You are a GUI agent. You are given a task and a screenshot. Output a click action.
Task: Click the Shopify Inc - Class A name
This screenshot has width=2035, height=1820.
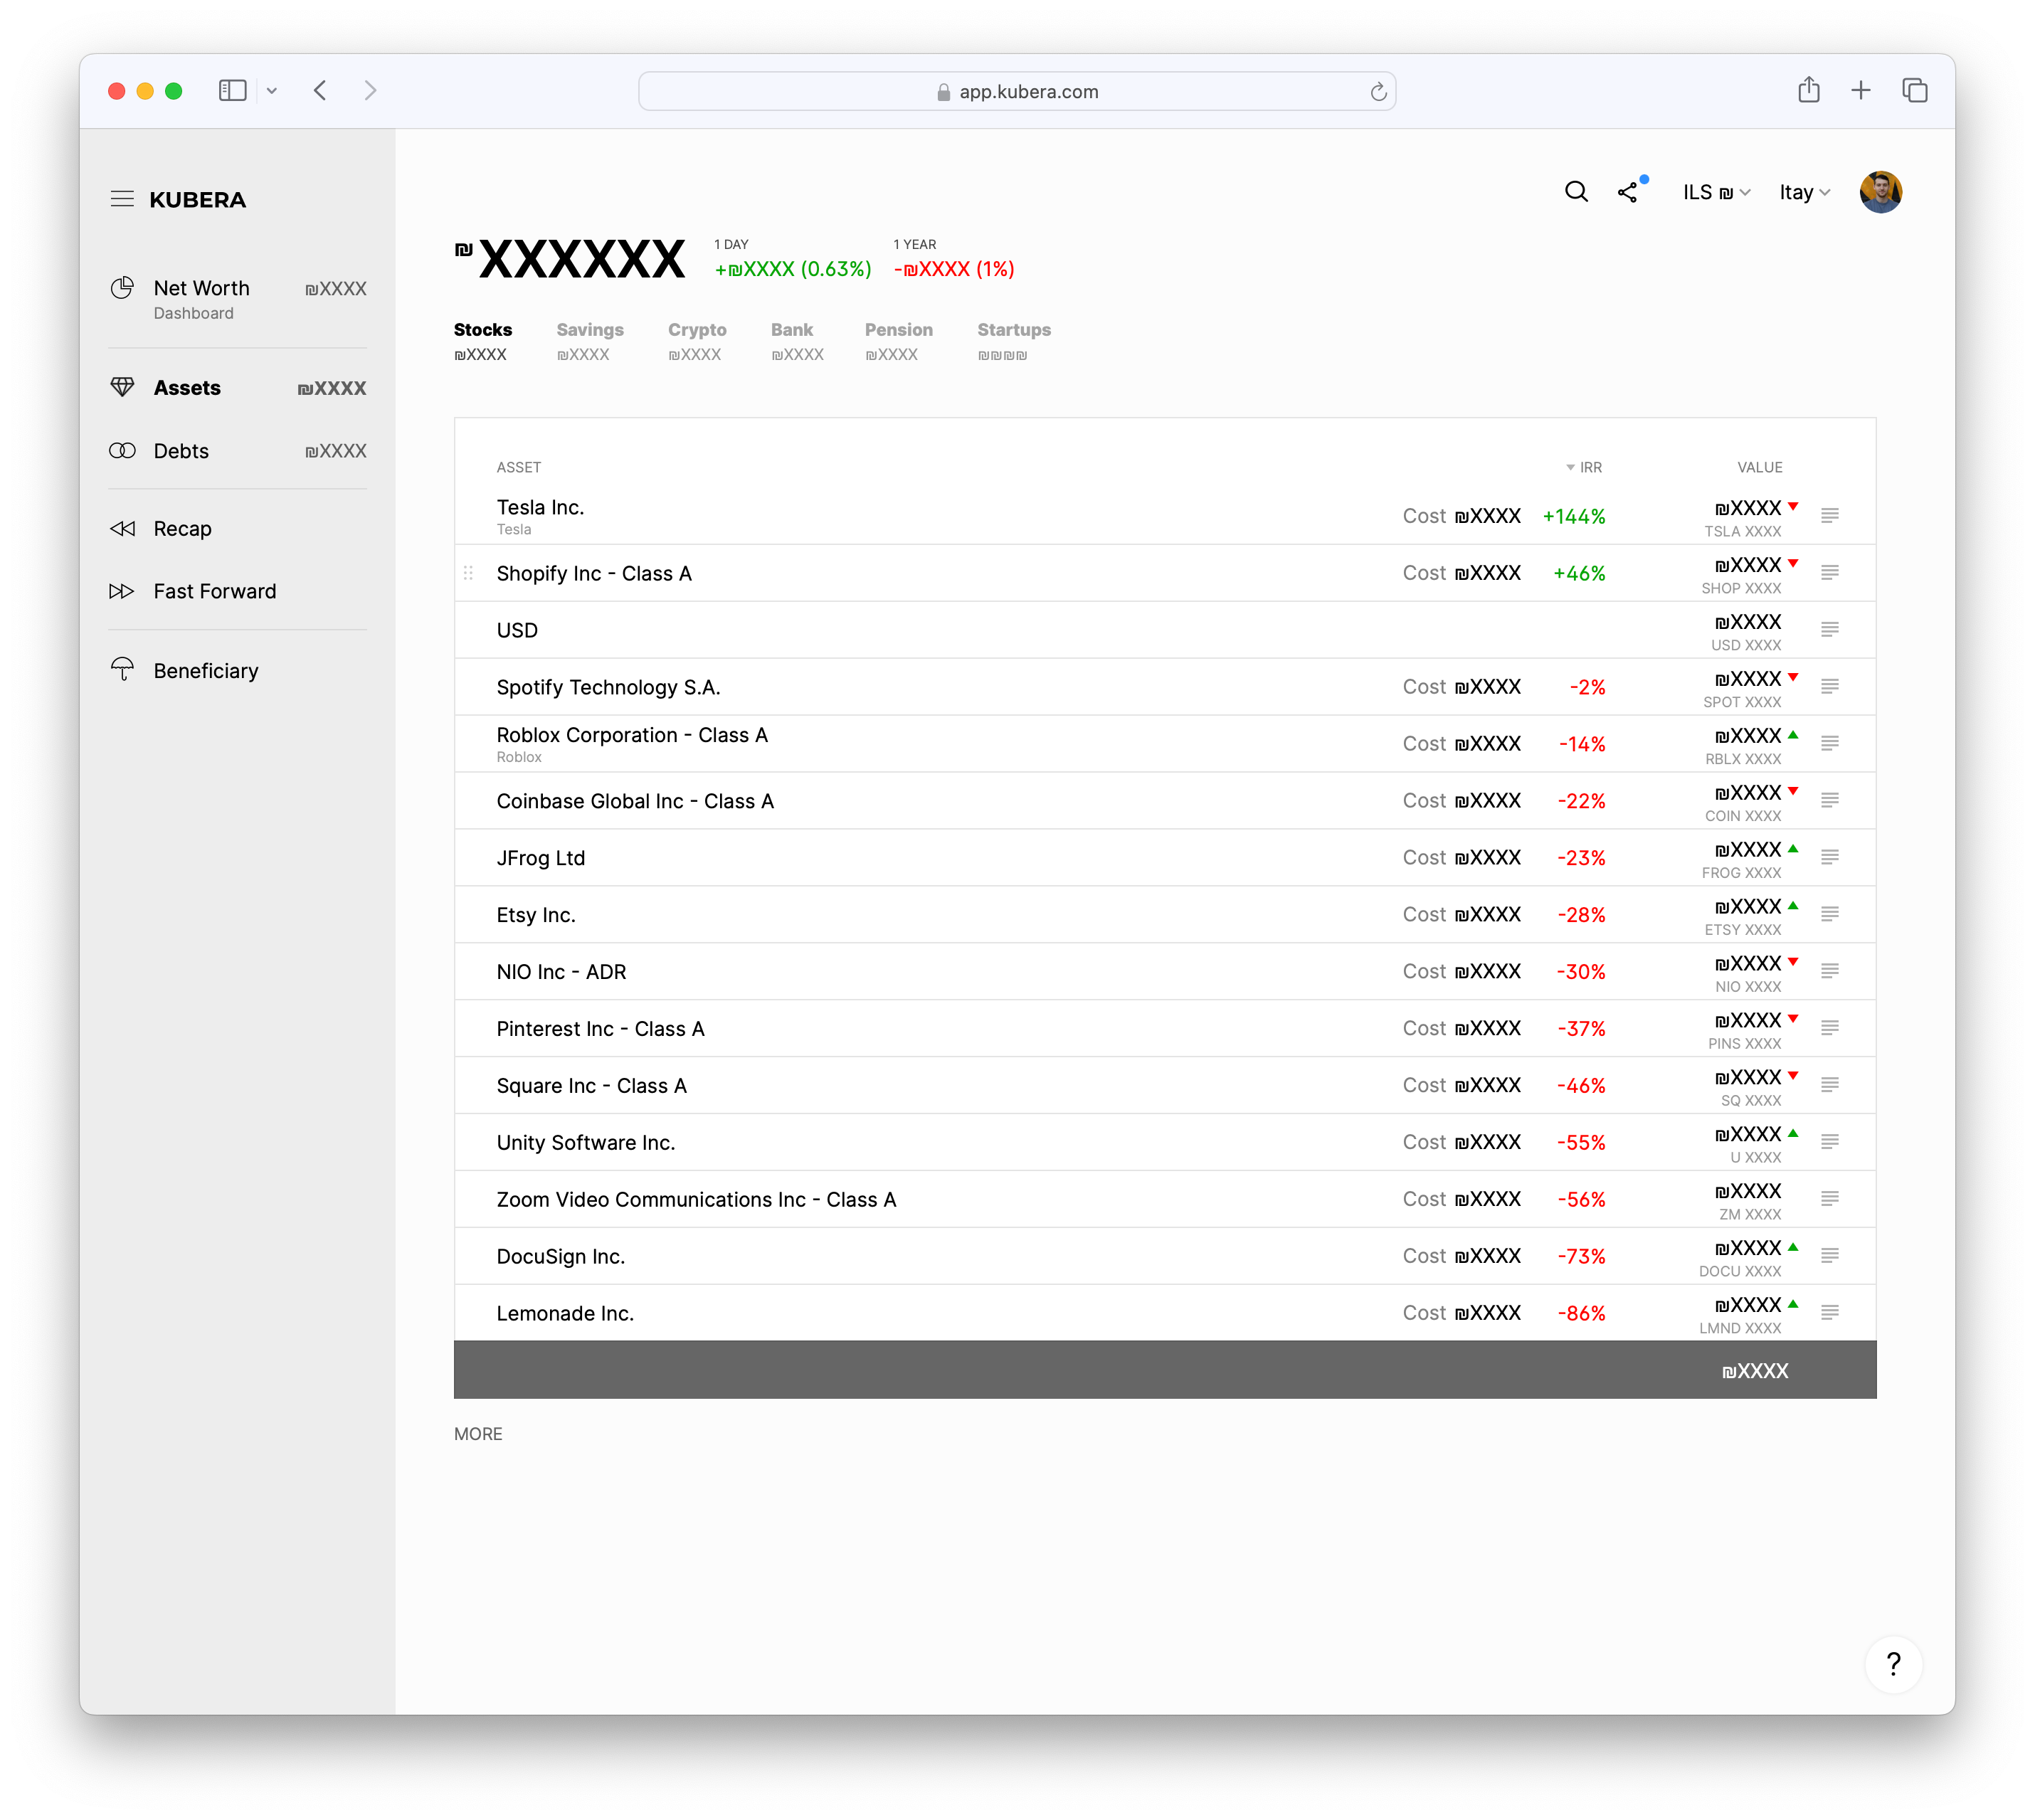(x=594, y=573)
